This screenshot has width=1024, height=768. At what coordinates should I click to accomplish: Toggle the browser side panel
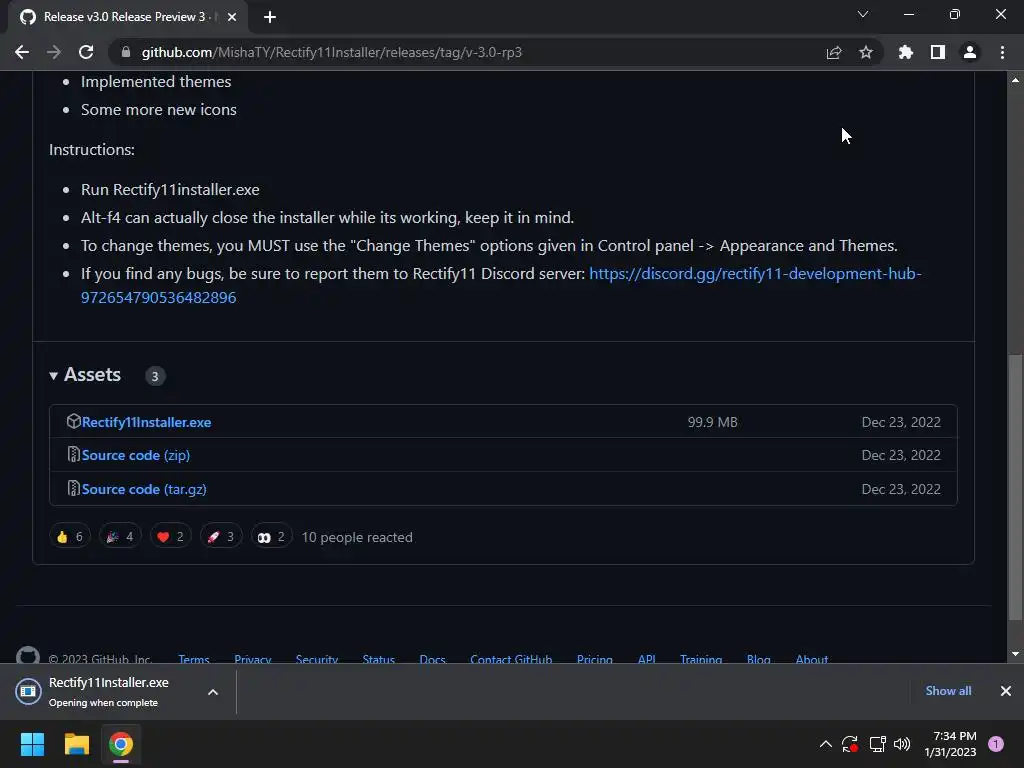pos(938,52)
